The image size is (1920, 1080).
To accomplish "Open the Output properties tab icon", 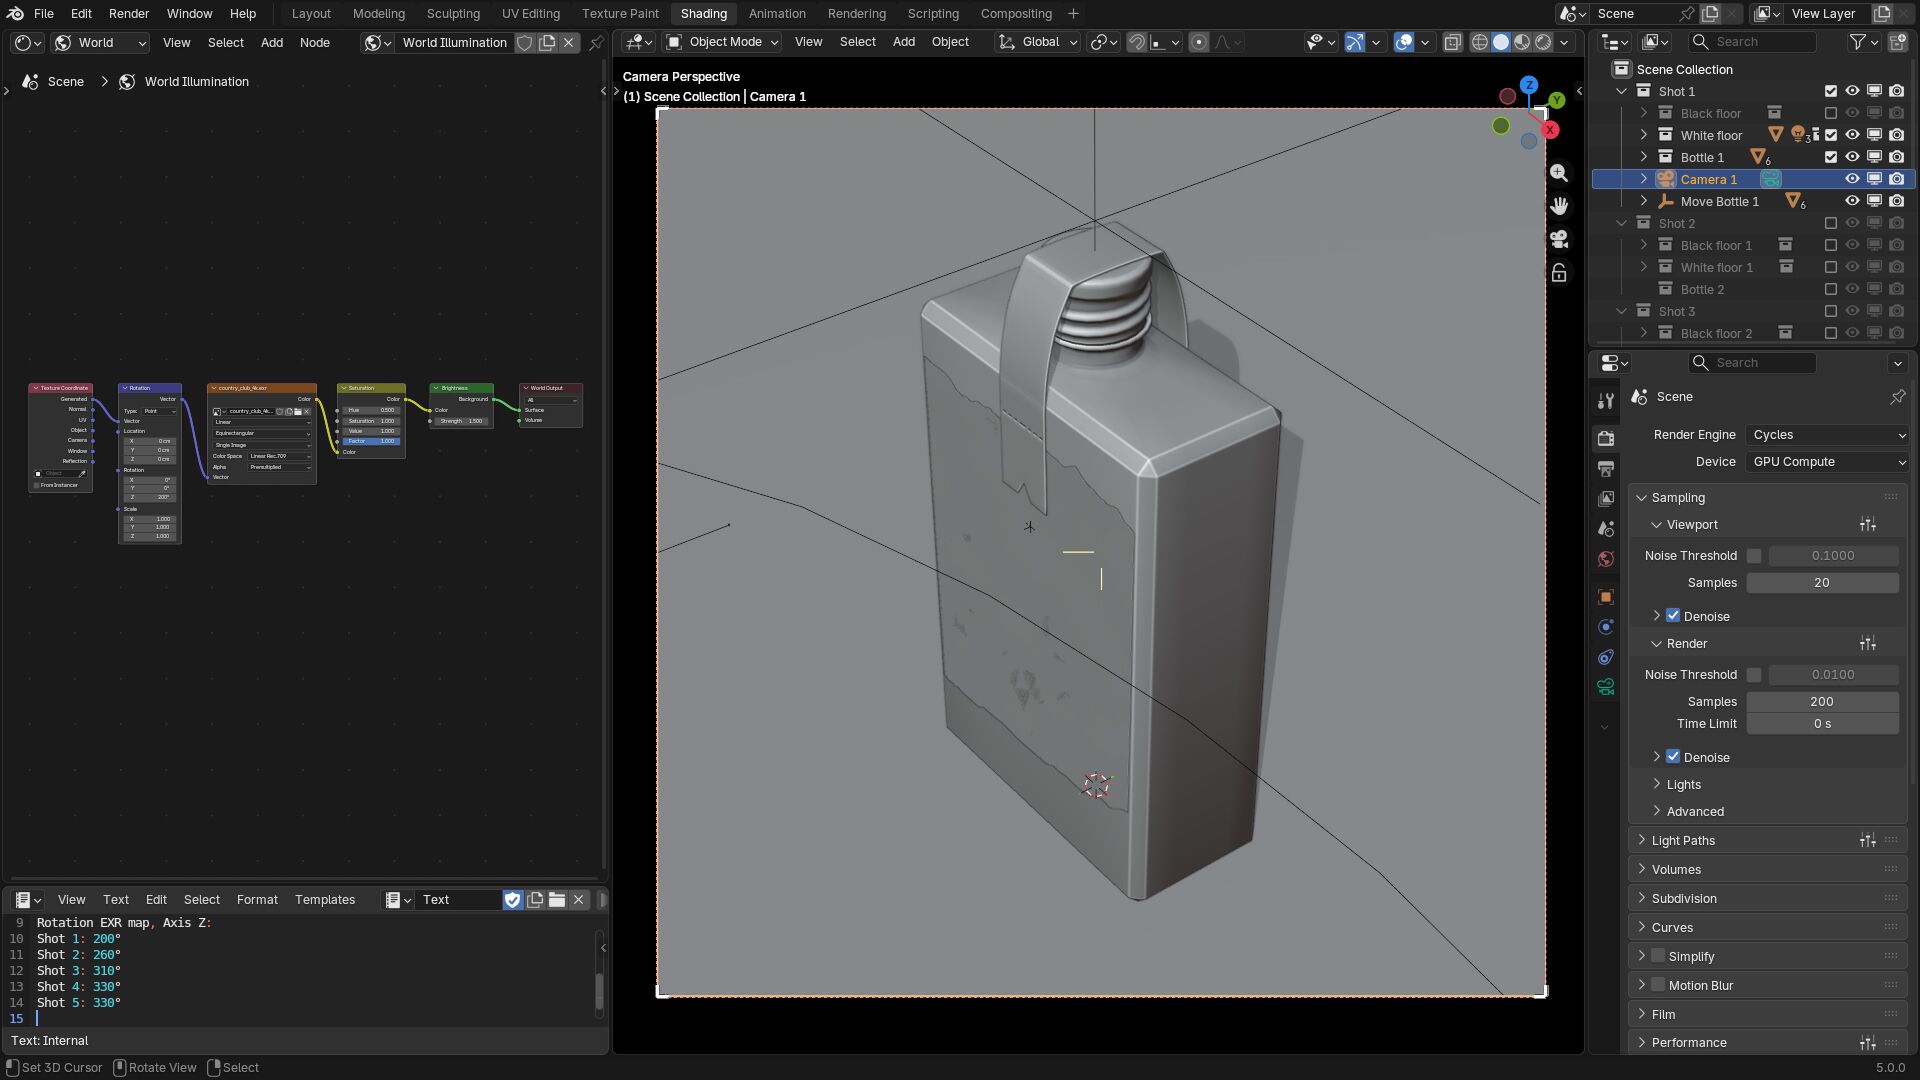I will point(1606,468).
